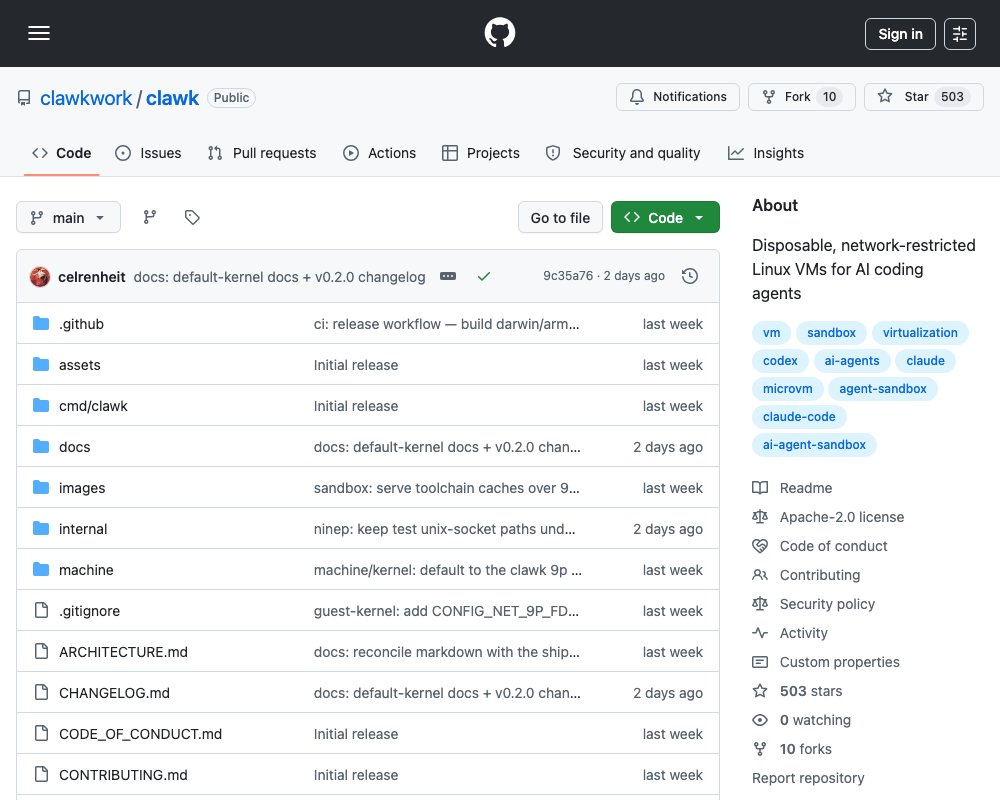Open commit history clock icon
The width and height of the screenshot is (1000, 800).
click(x=689, y=276)
